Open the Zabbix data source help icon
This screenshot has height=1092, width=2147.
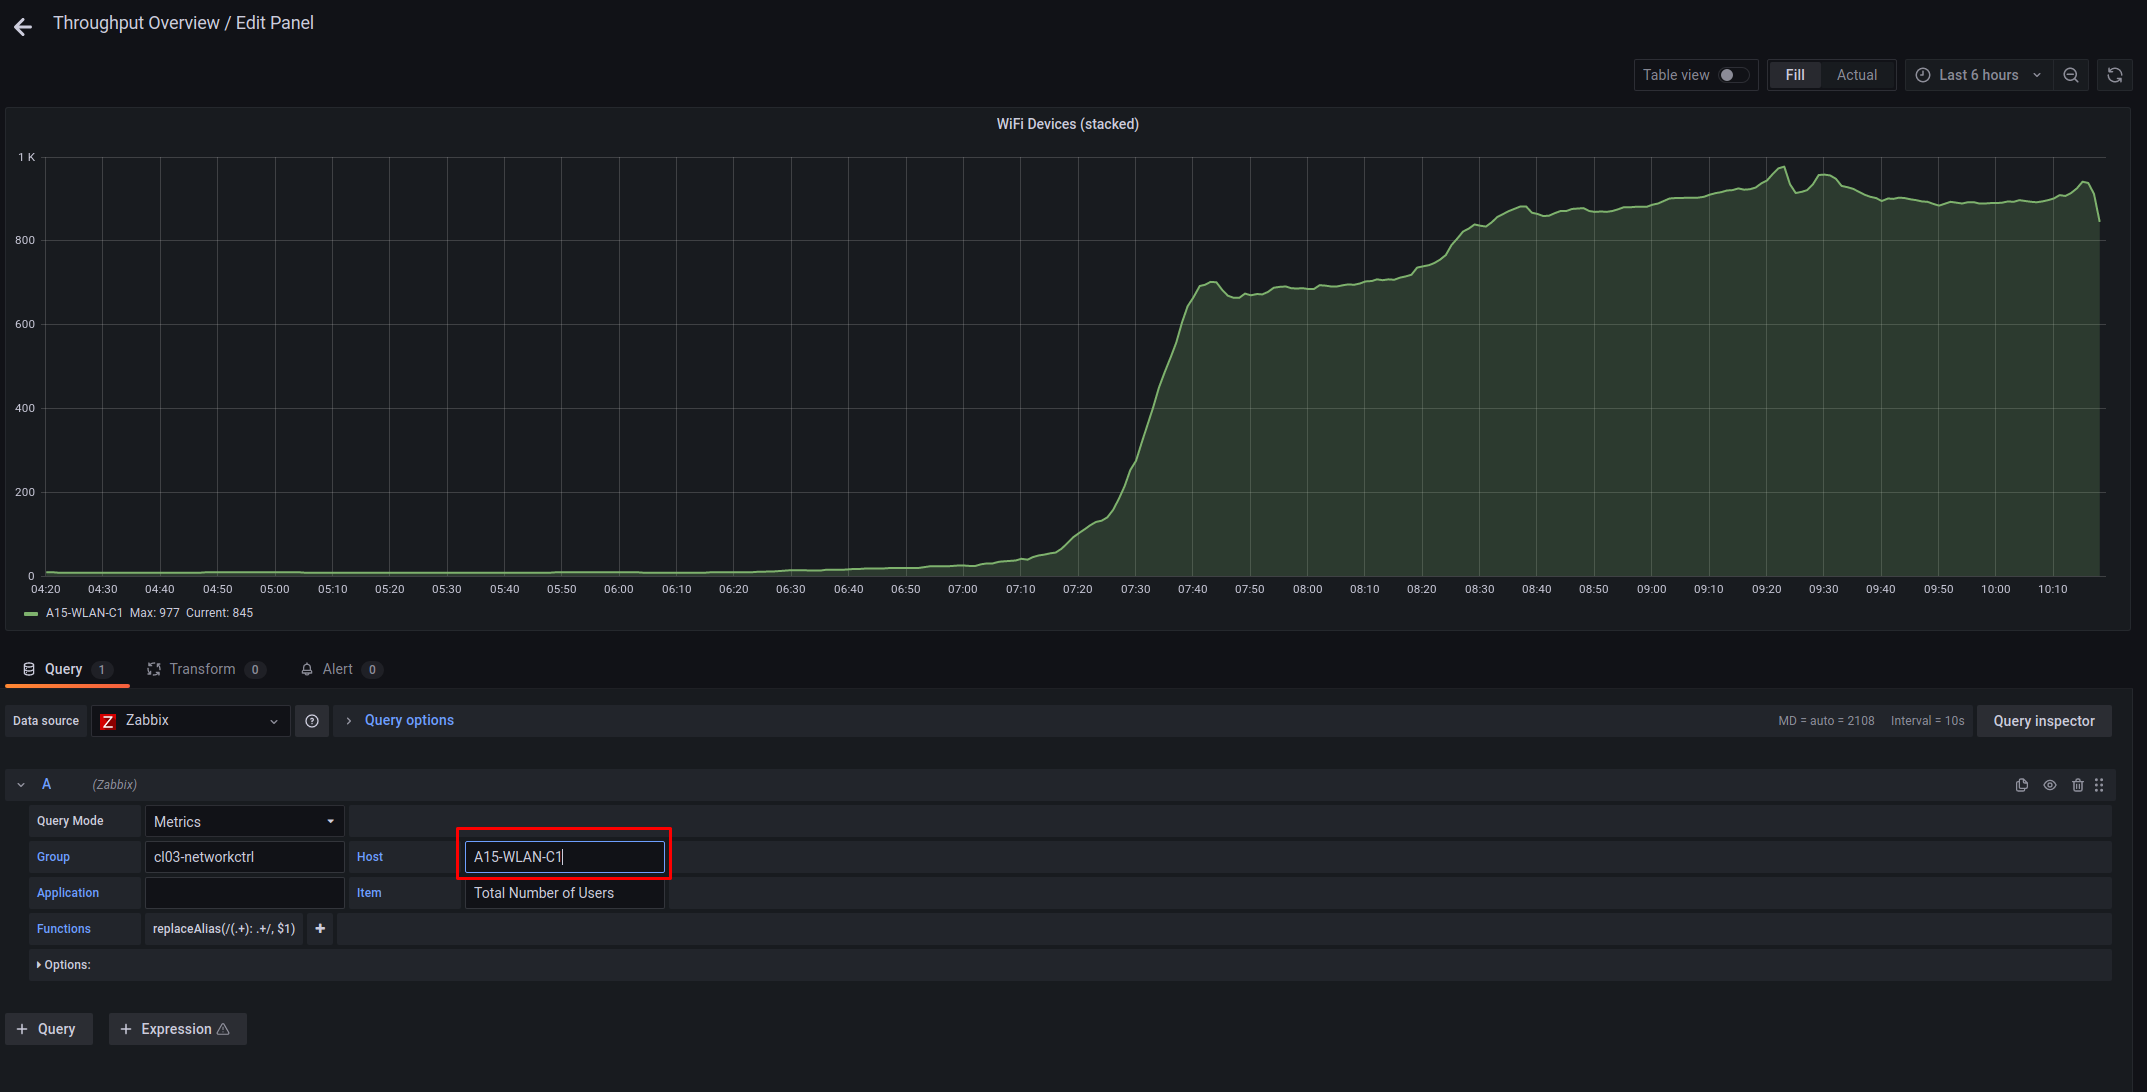coord(311,720)
